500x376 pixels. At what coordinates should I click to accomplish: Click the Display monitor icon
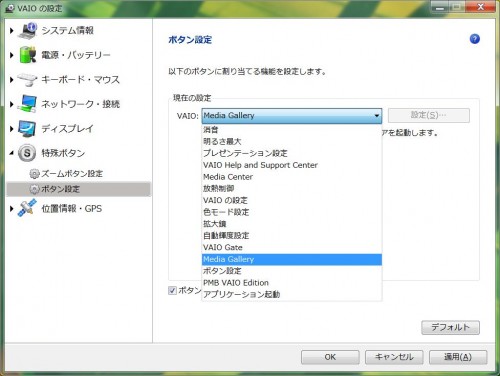pyautogui.click(x=27, y=129)
